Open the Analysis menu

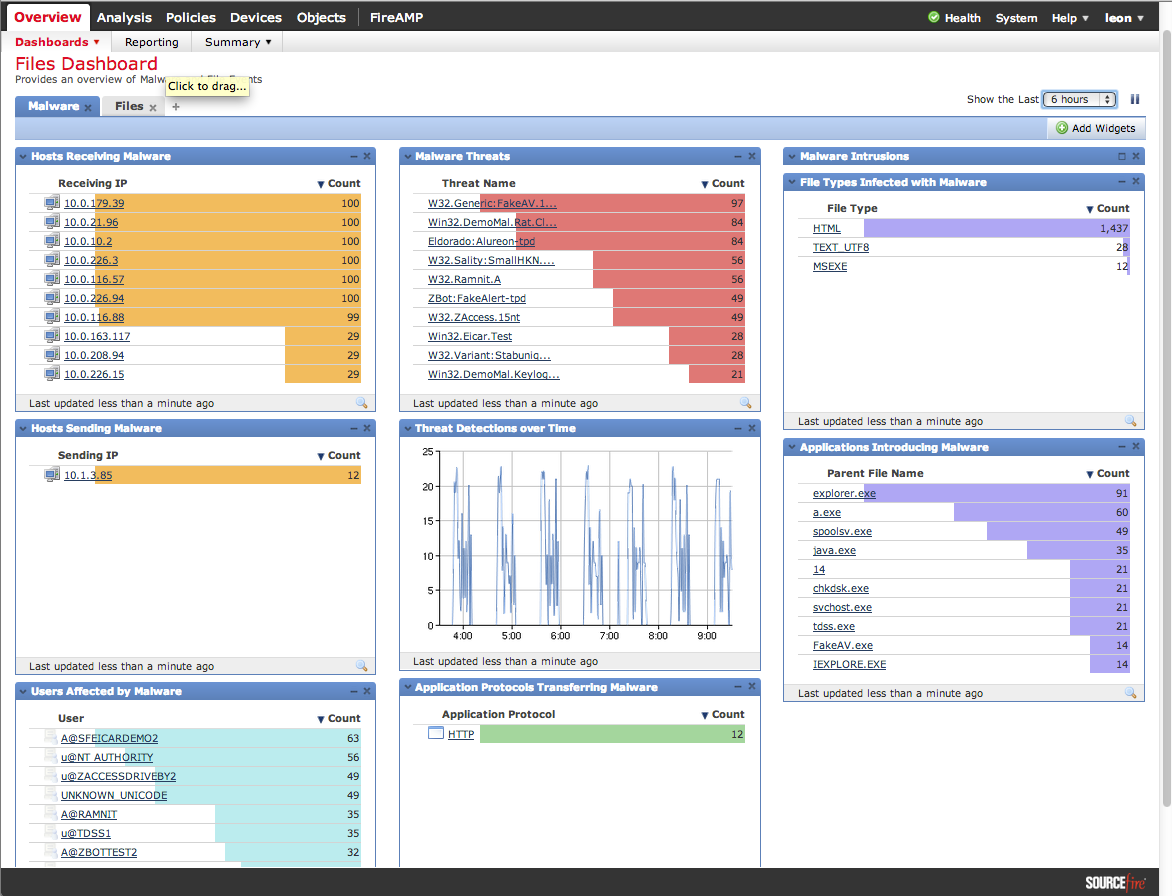coord(124,17)
